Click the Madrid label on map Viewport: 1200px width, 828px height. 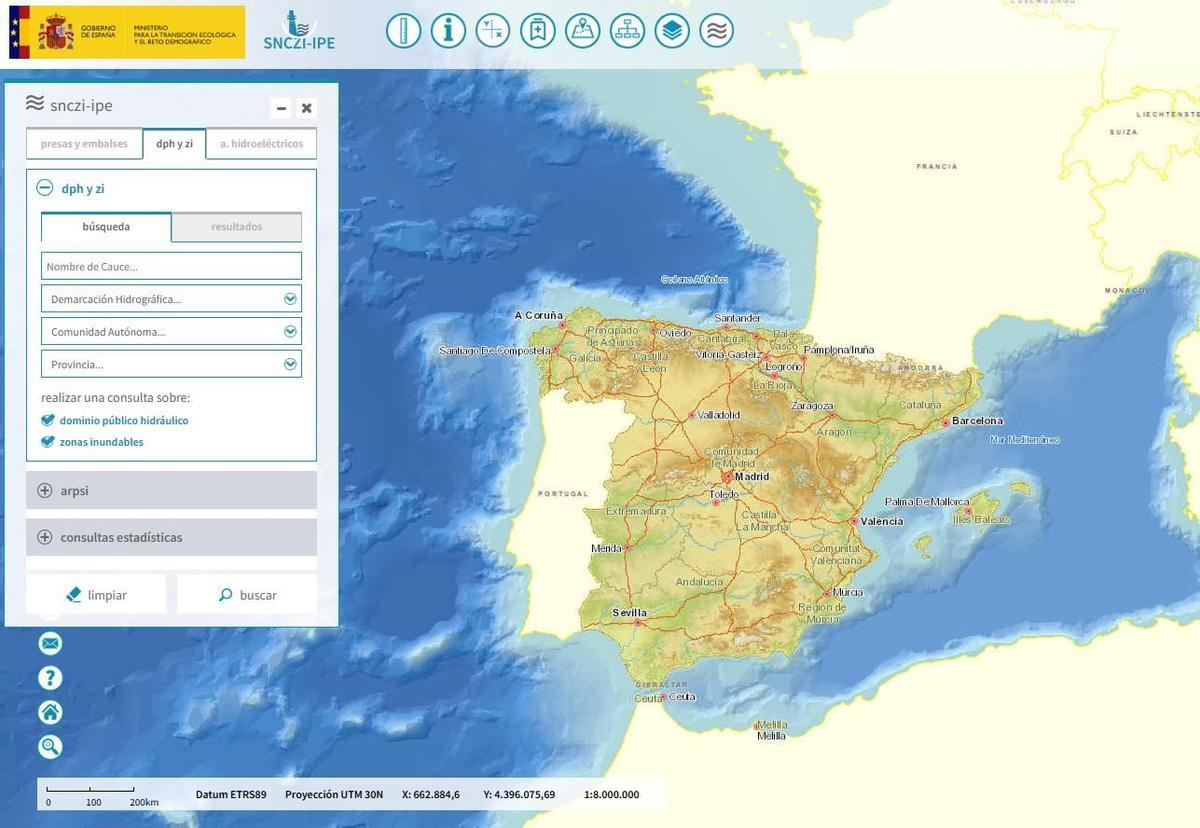click(752, 477)
